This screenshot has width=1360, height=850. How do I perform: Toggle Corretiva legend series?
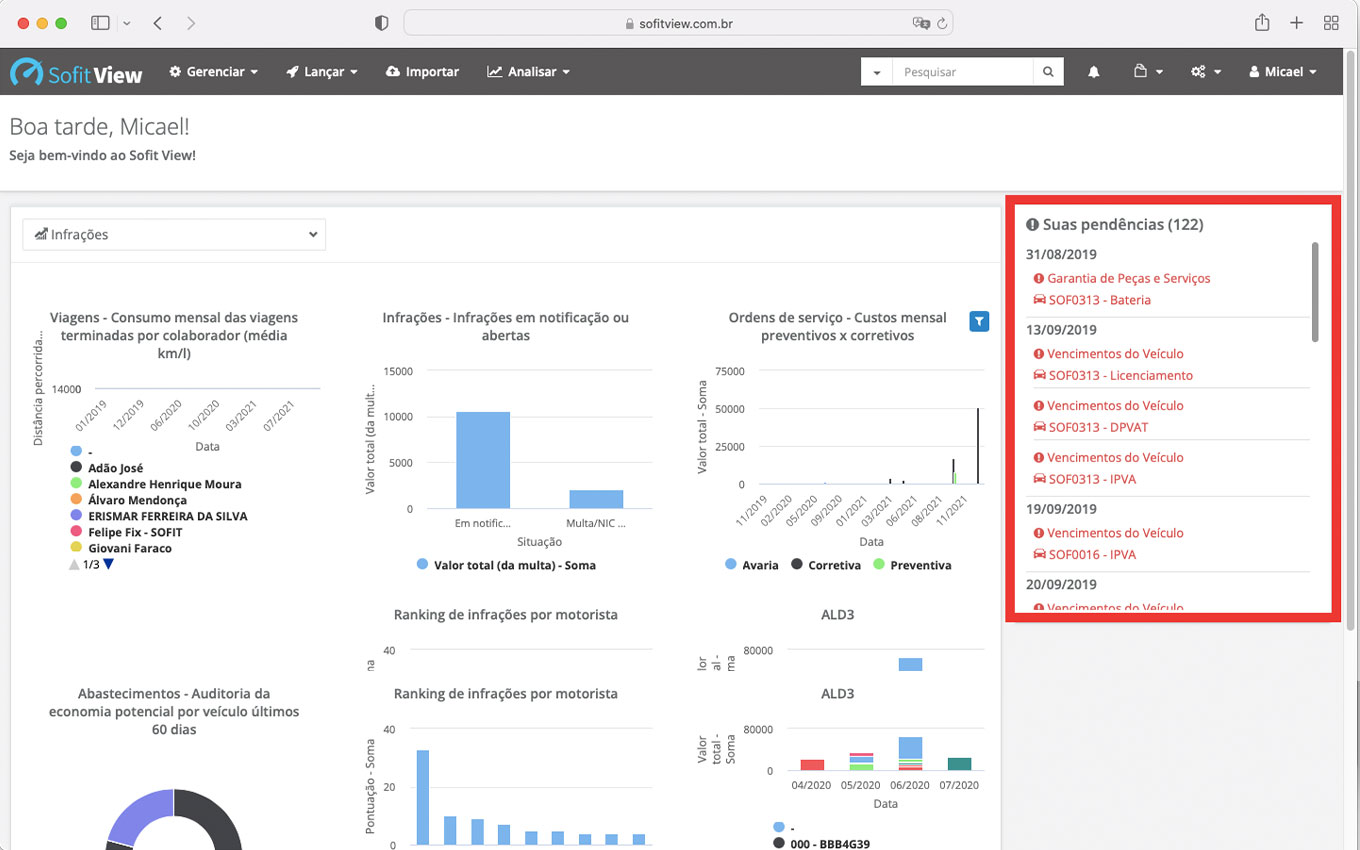tap(826, 565)
